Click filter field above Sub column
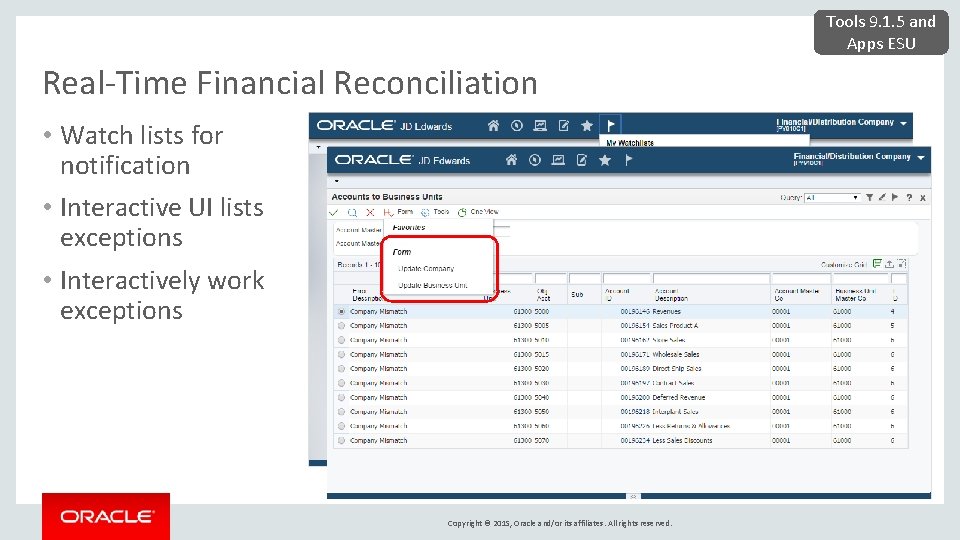 584,279
